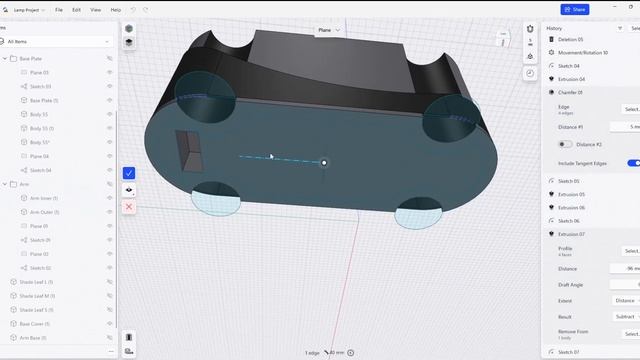This screenshot has height=360, width=640.
Task: Open the Extent Distance dropdown
Action: coord(626,300)
